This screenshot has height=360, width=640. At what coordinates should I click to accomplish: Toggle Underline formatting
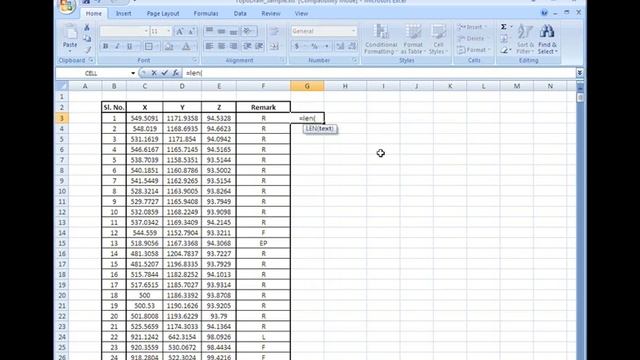point(129,47)
